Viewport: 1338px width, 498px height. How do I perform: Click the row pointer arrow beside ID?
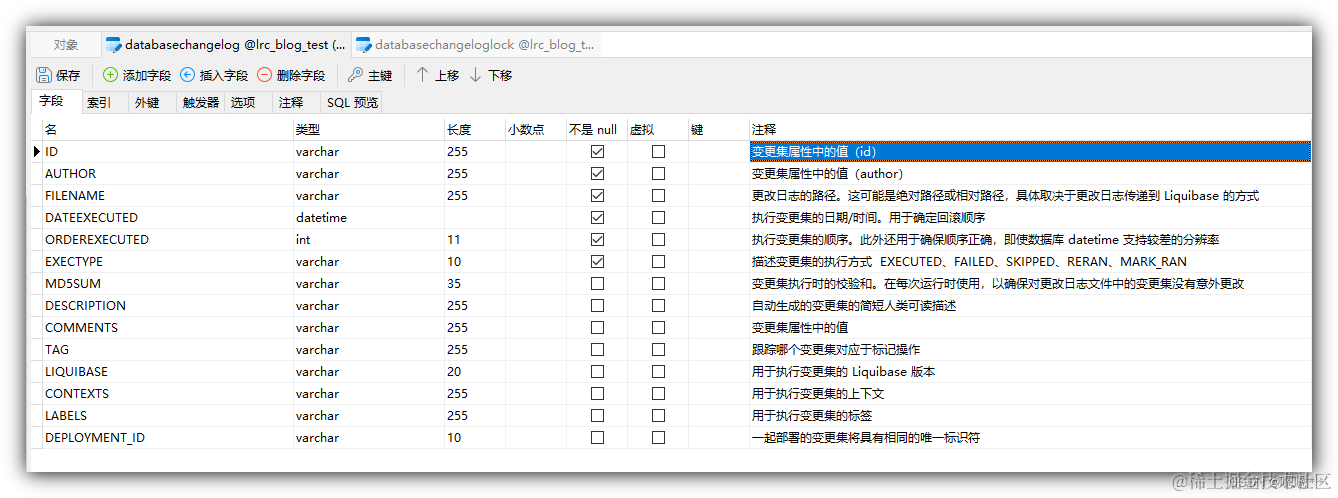(x=38, y=152)
